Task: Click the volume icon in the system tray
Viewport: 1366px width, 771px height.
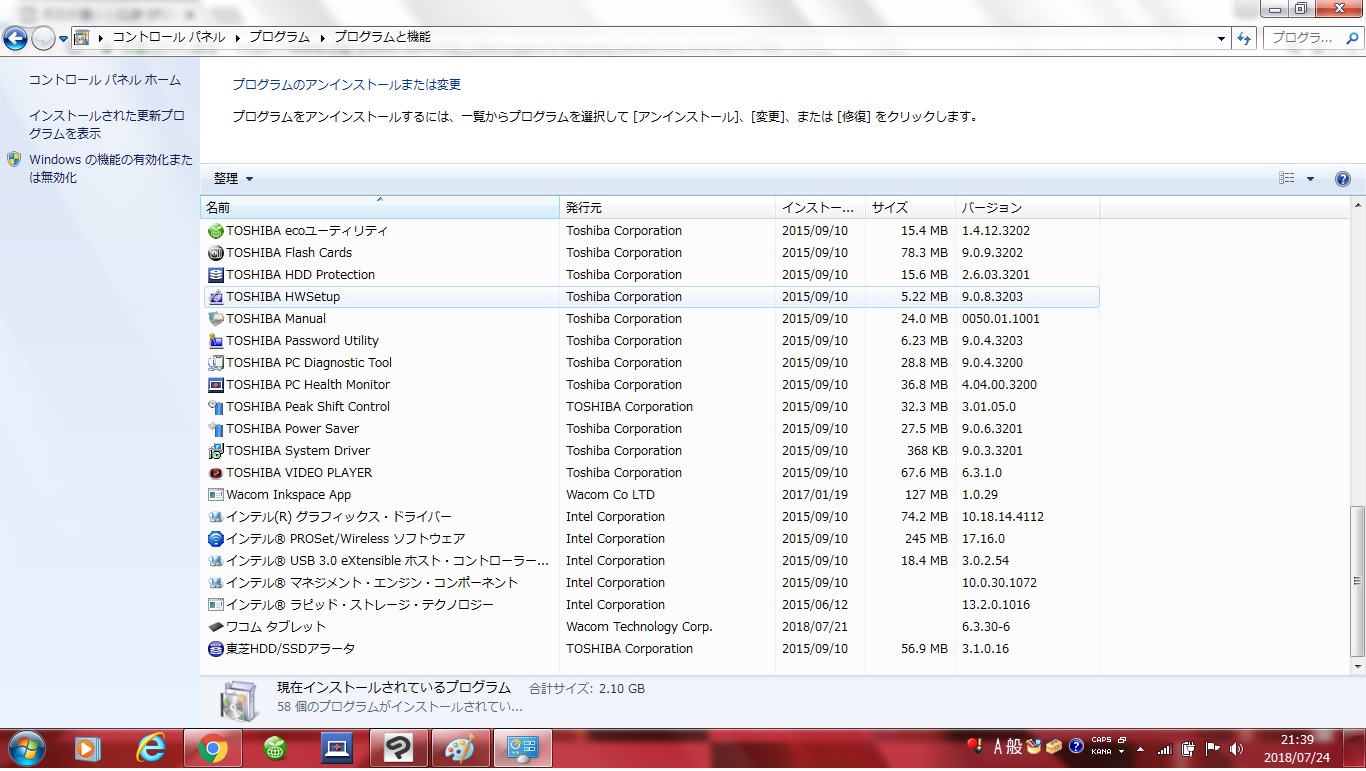Action: tap(1236, 748)
